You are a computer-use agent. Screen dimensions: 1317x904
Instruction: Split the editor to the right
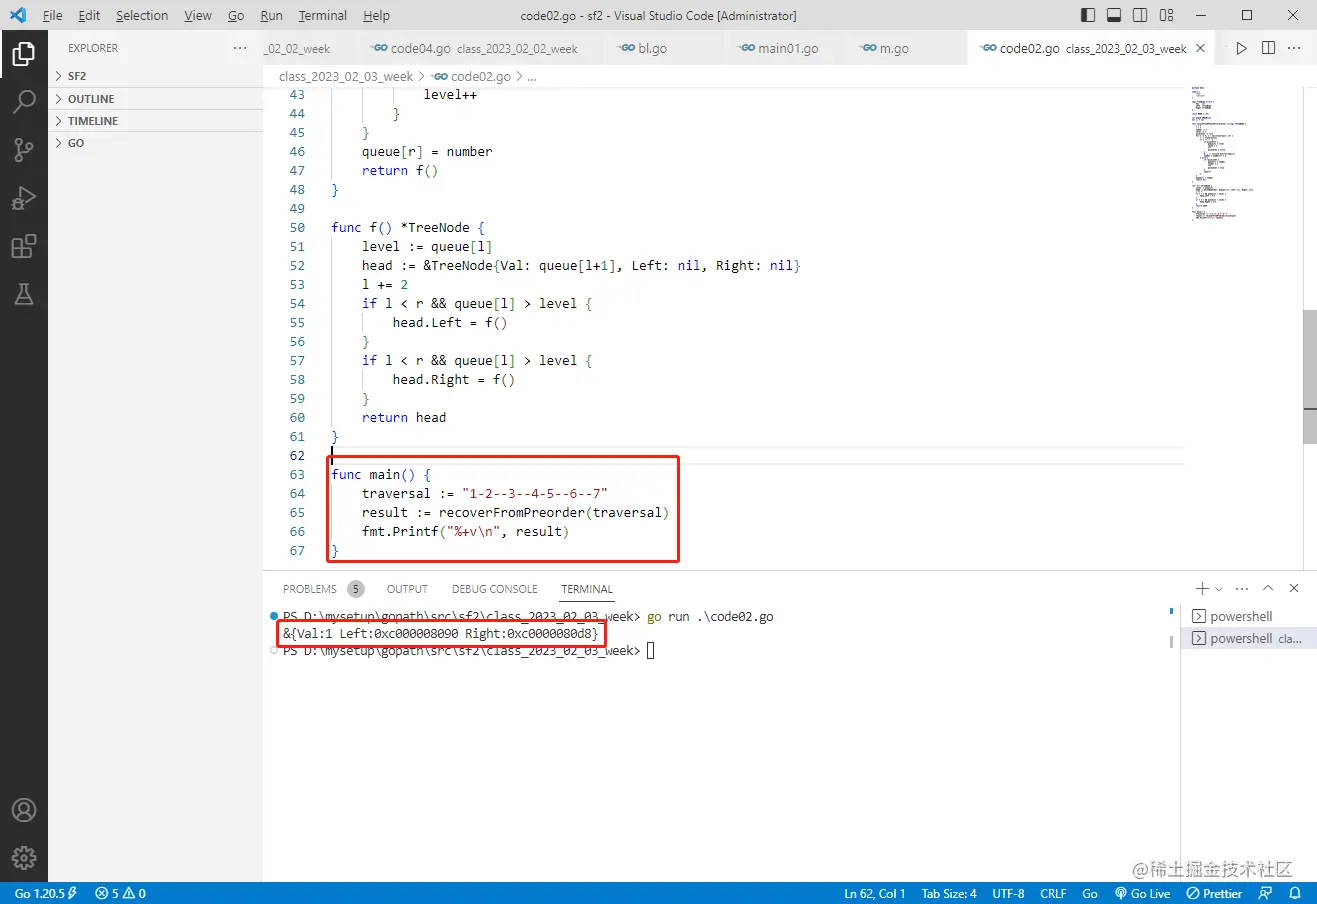(x=1268, y=48)
